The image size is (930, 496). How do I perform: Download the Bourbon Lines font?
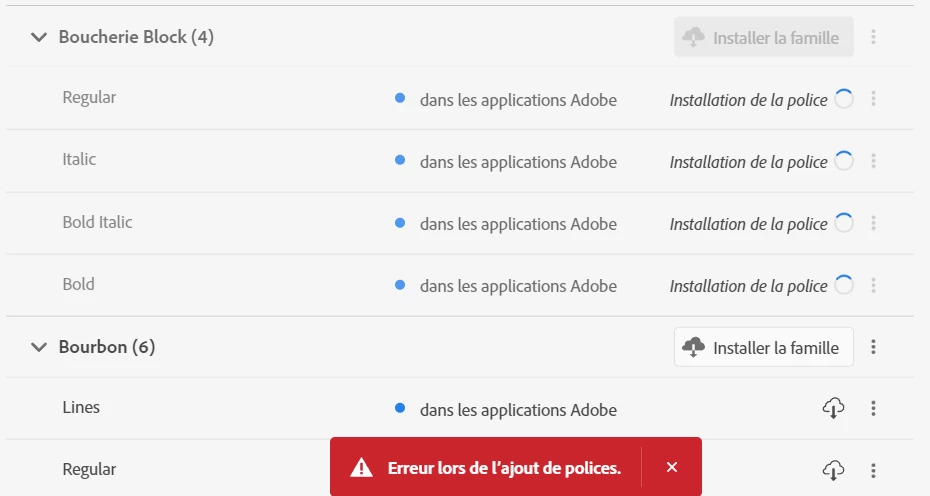point(833,408)
